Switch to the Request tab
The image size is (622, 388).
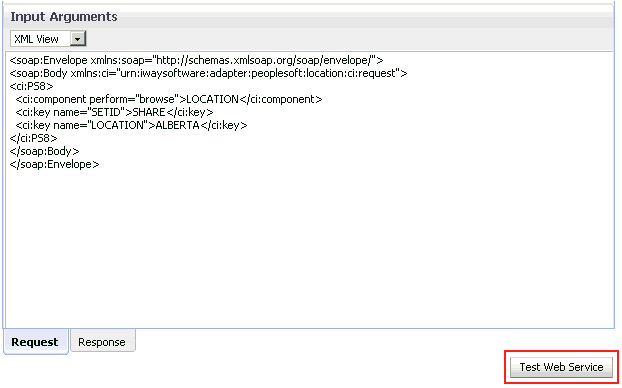pos(36,342)
